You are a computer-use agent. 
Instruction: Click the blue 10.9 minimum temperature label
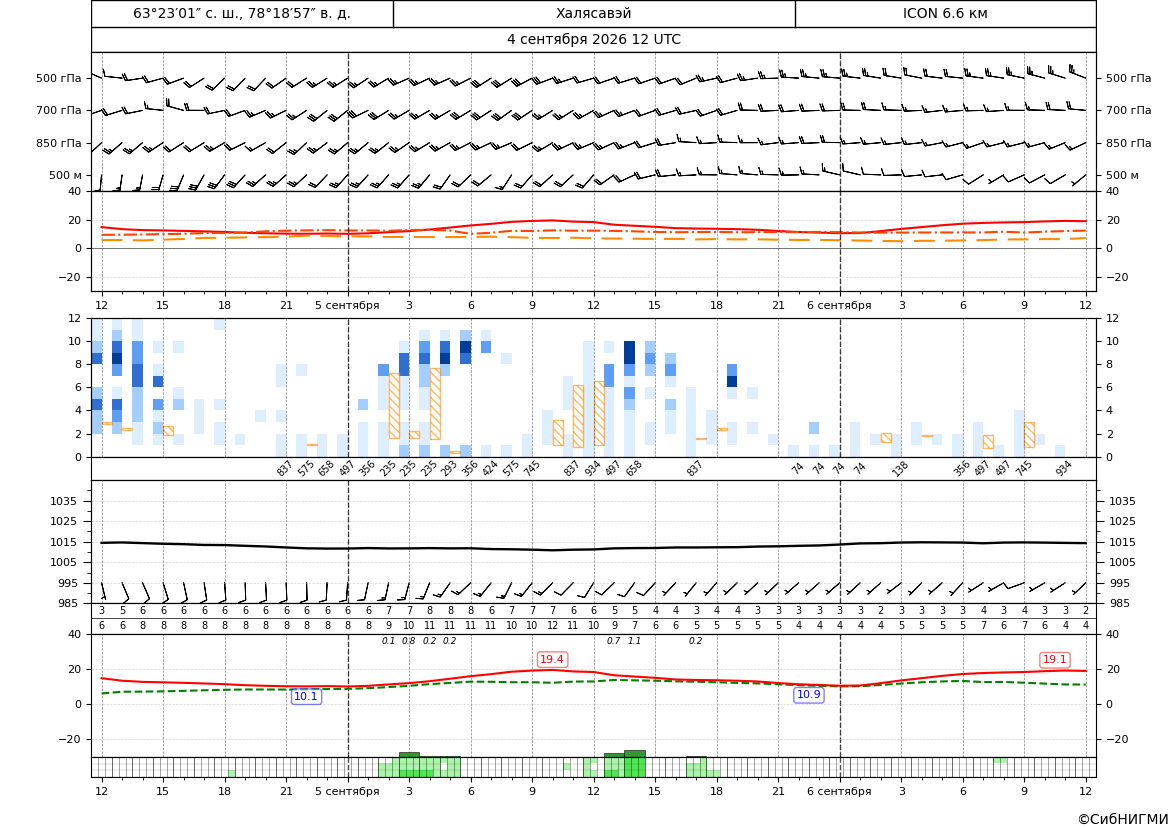click(809, 694)
